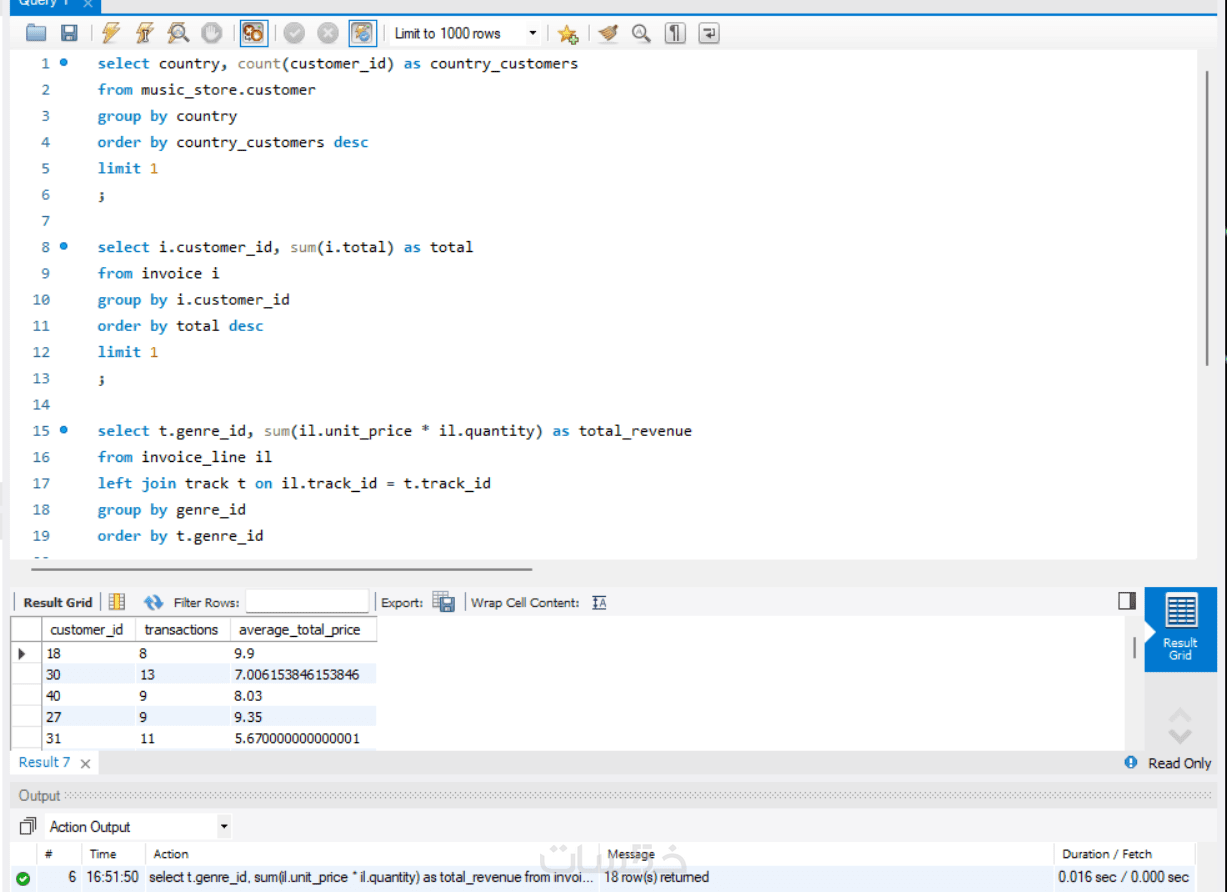Click the Commit checkmark icon

(x=294, y=33)
